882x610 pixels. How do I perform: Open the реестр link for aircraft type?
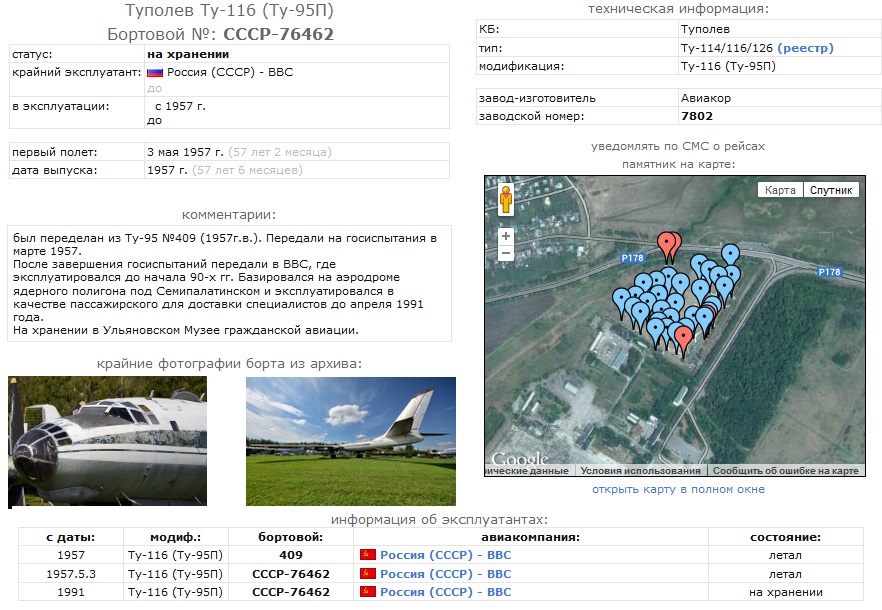[x=805, y=48]
